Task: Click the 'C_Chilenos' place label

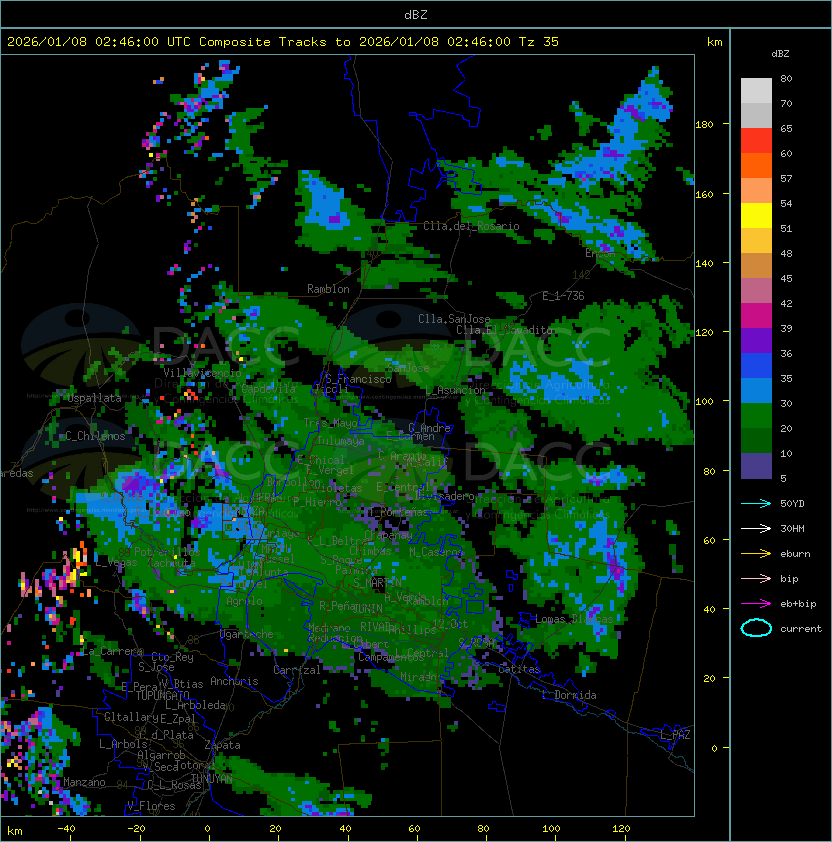Action: pyautogui.click(x=95, y=436)
